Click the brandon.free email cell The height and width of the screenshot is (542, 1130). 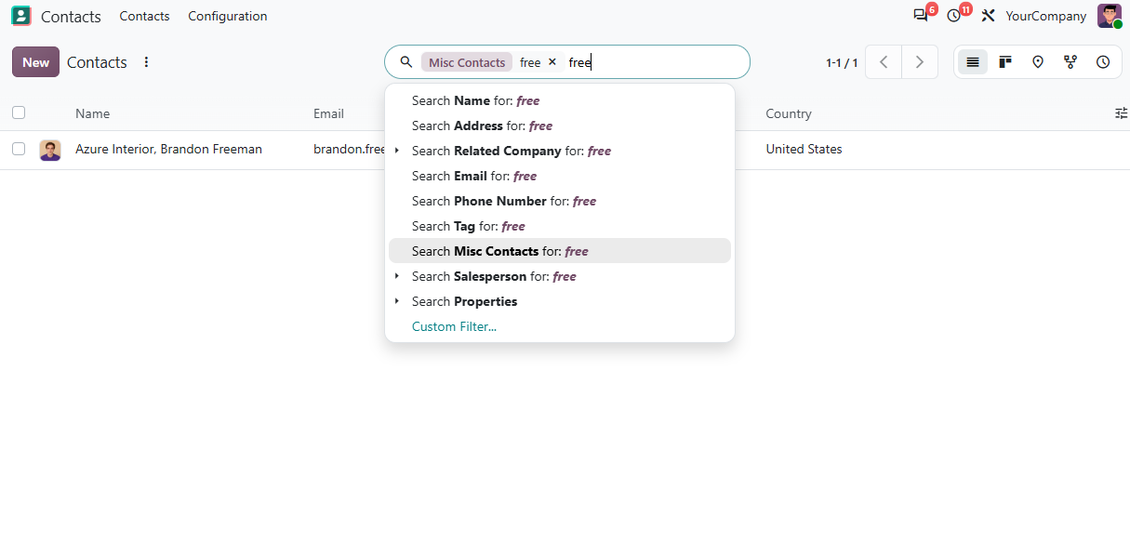(x=350, y=149)
